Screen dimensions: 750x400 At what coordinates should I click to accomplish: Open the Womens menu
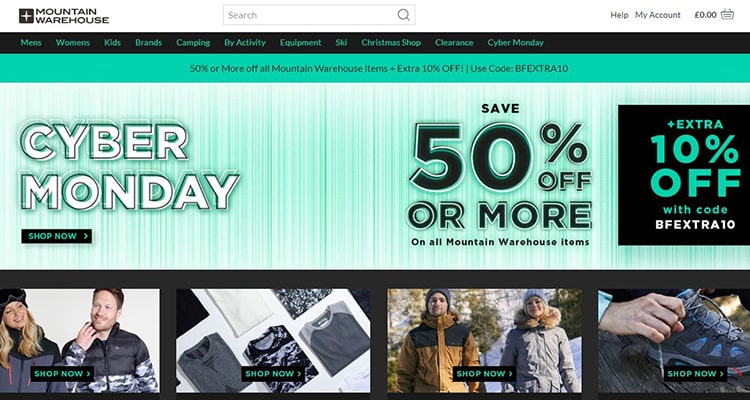pyautogui.click(x=73, y=43)
